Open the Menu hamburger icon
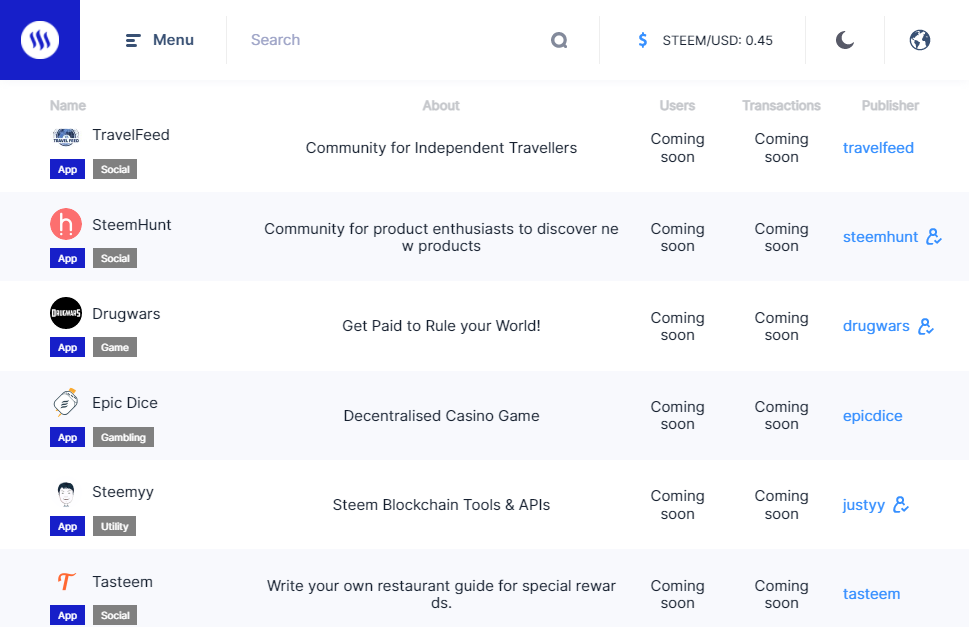969x627 pixels. coord(133,40)
